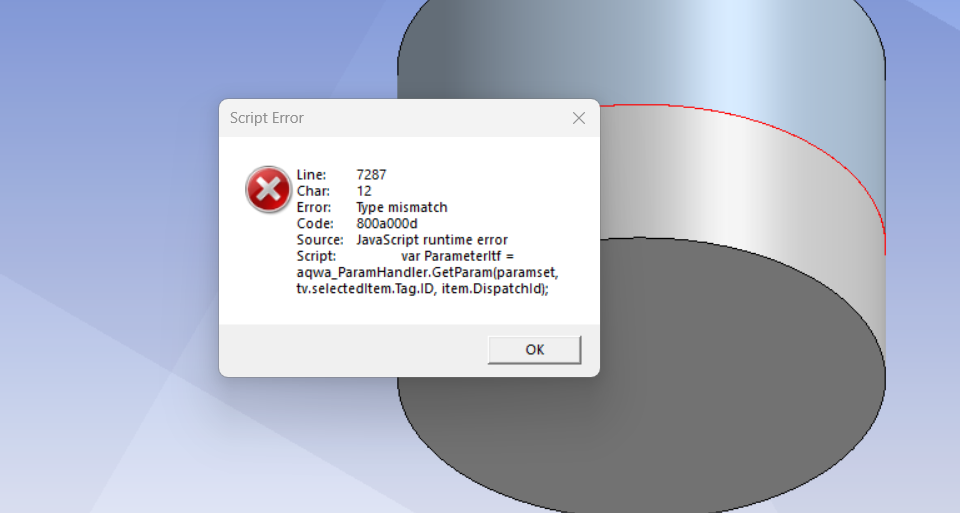Close the Script Error dialog with X
Viewport: 960px width, 513px height.
(579, 118)
